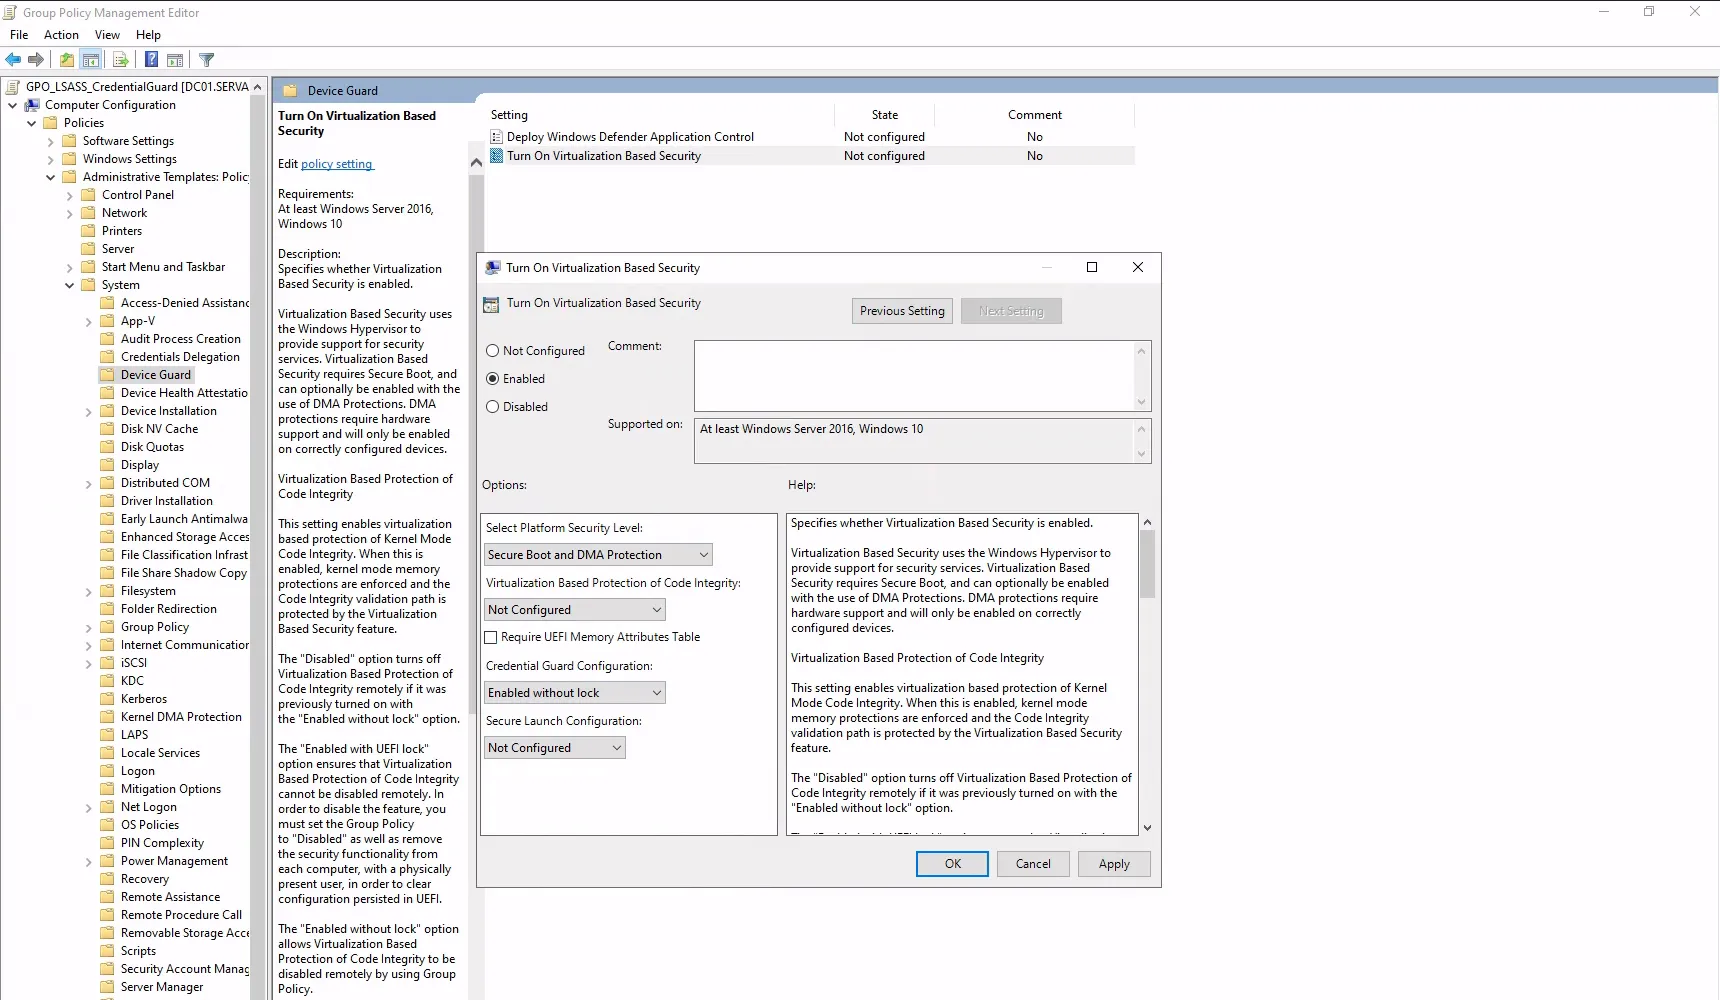Open the File menu
Screen dimensions: 1720x1000
point(19,35)
